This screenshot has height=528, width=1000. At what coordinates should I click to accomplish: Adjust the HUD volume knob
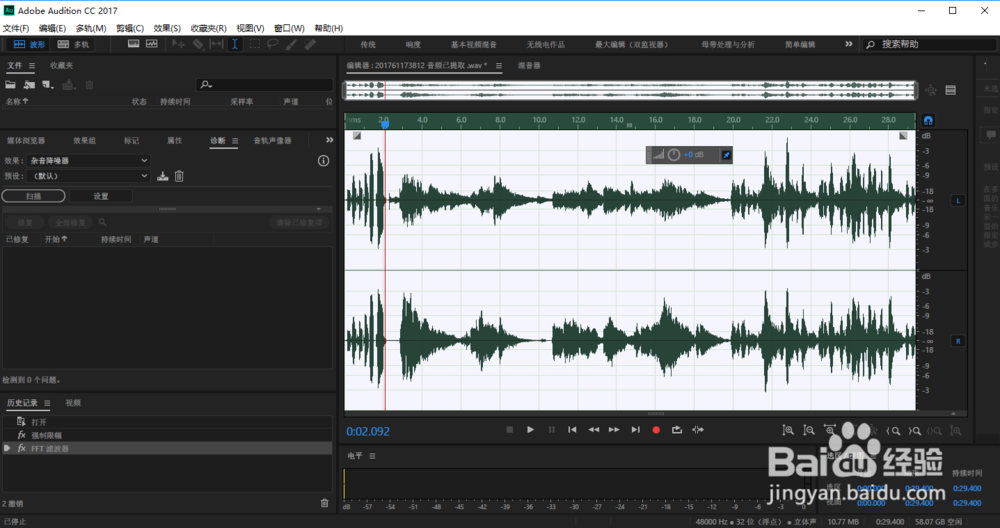coord(673,155)
